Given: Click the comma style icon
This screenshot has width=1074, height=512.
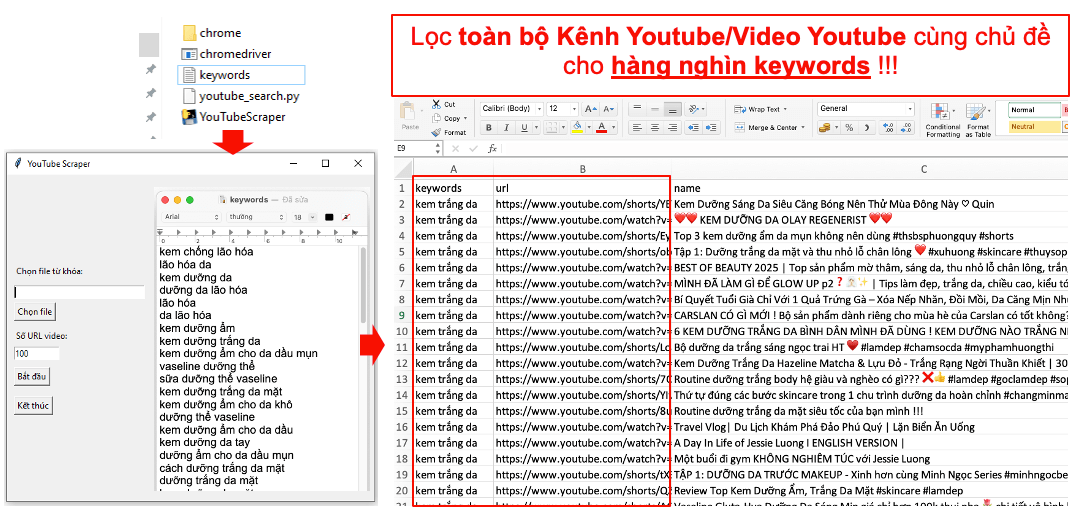Looking at the screenshot, I should tap(867, 127).
